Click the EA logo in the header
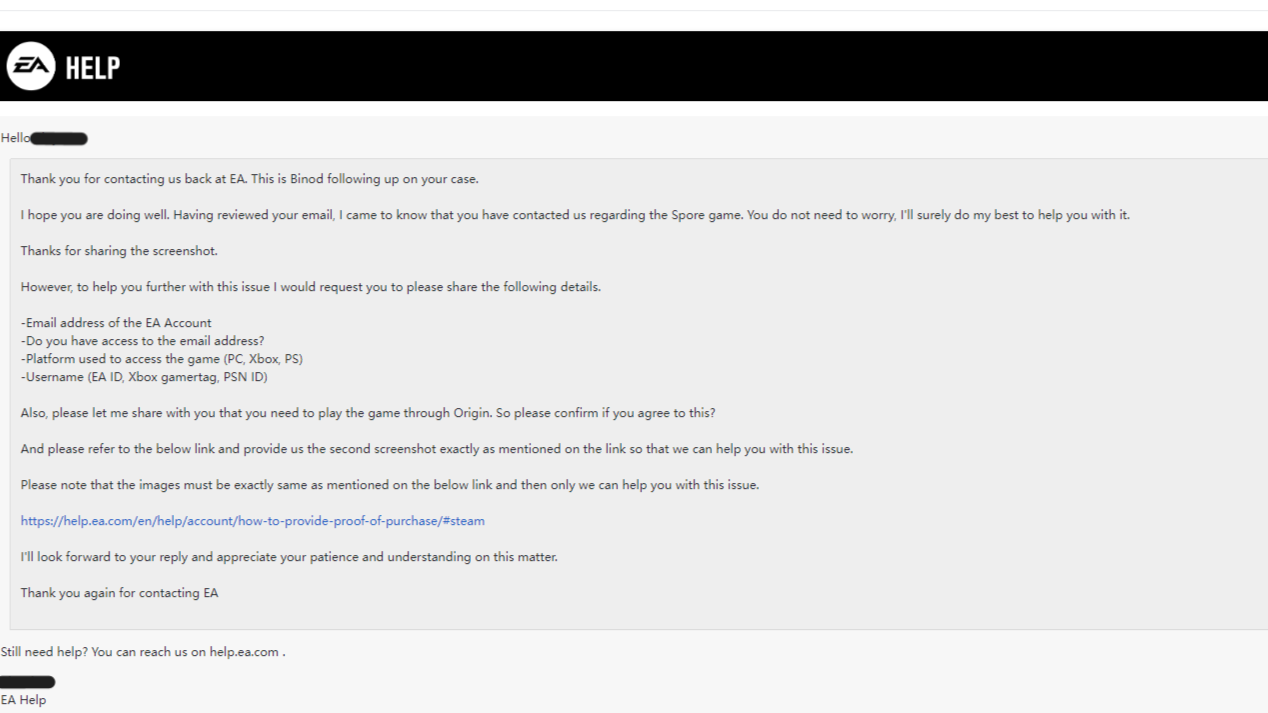This screenshot has width=1268, height=713. tap(30, 66)
